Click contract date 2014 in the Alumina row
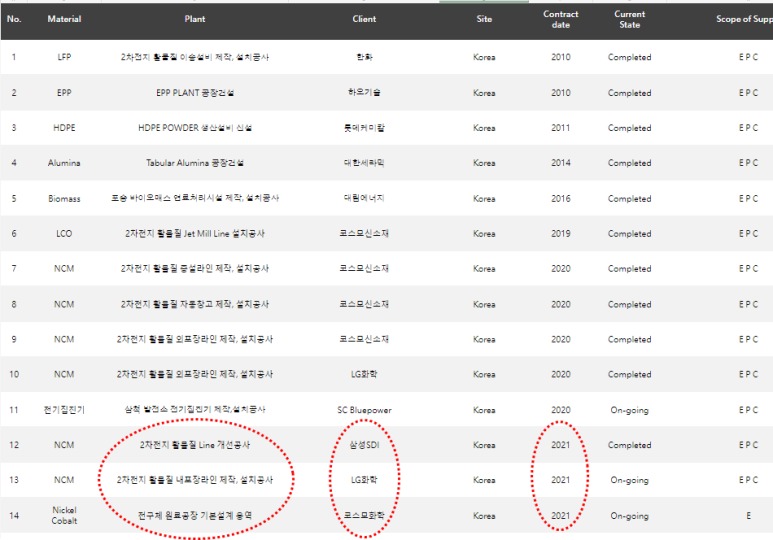Screen dimensions: 773x540 point(561,163)
